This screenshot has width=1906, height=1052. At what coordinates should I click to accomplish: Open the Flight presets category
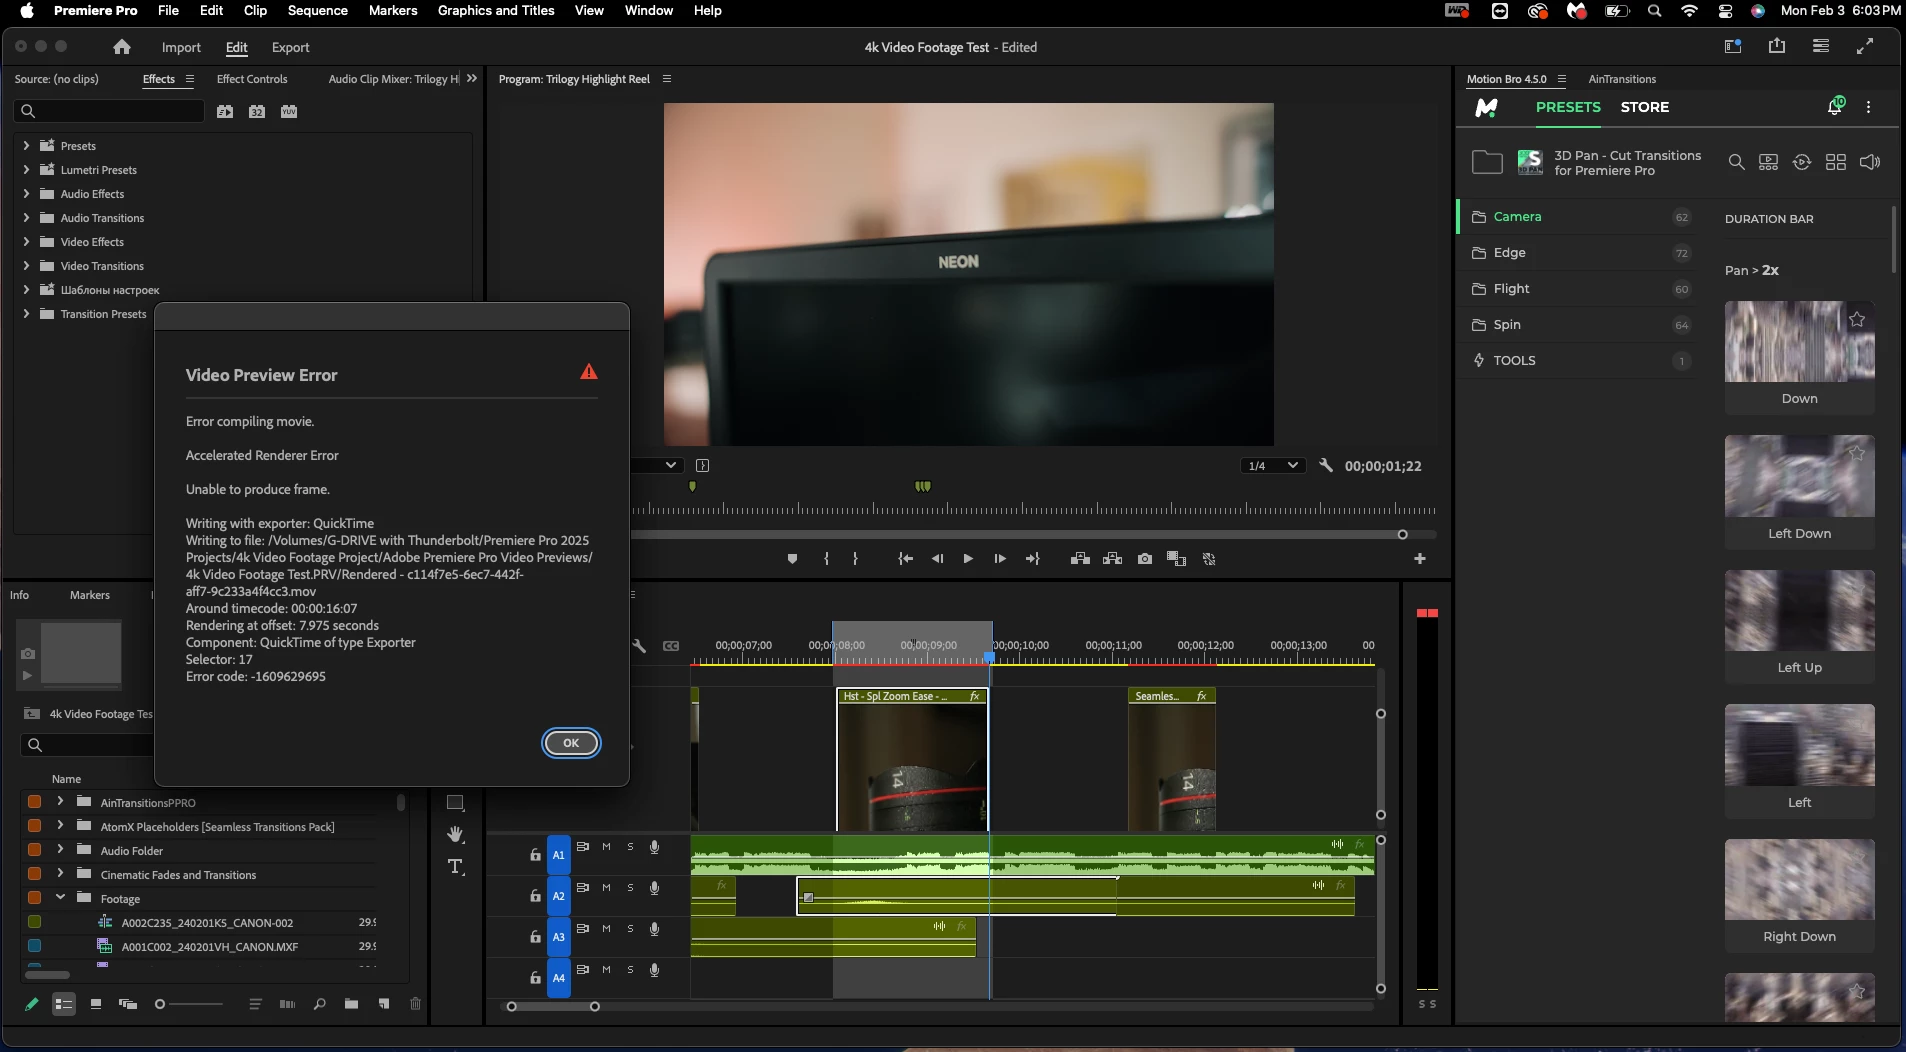[1577, 289]
